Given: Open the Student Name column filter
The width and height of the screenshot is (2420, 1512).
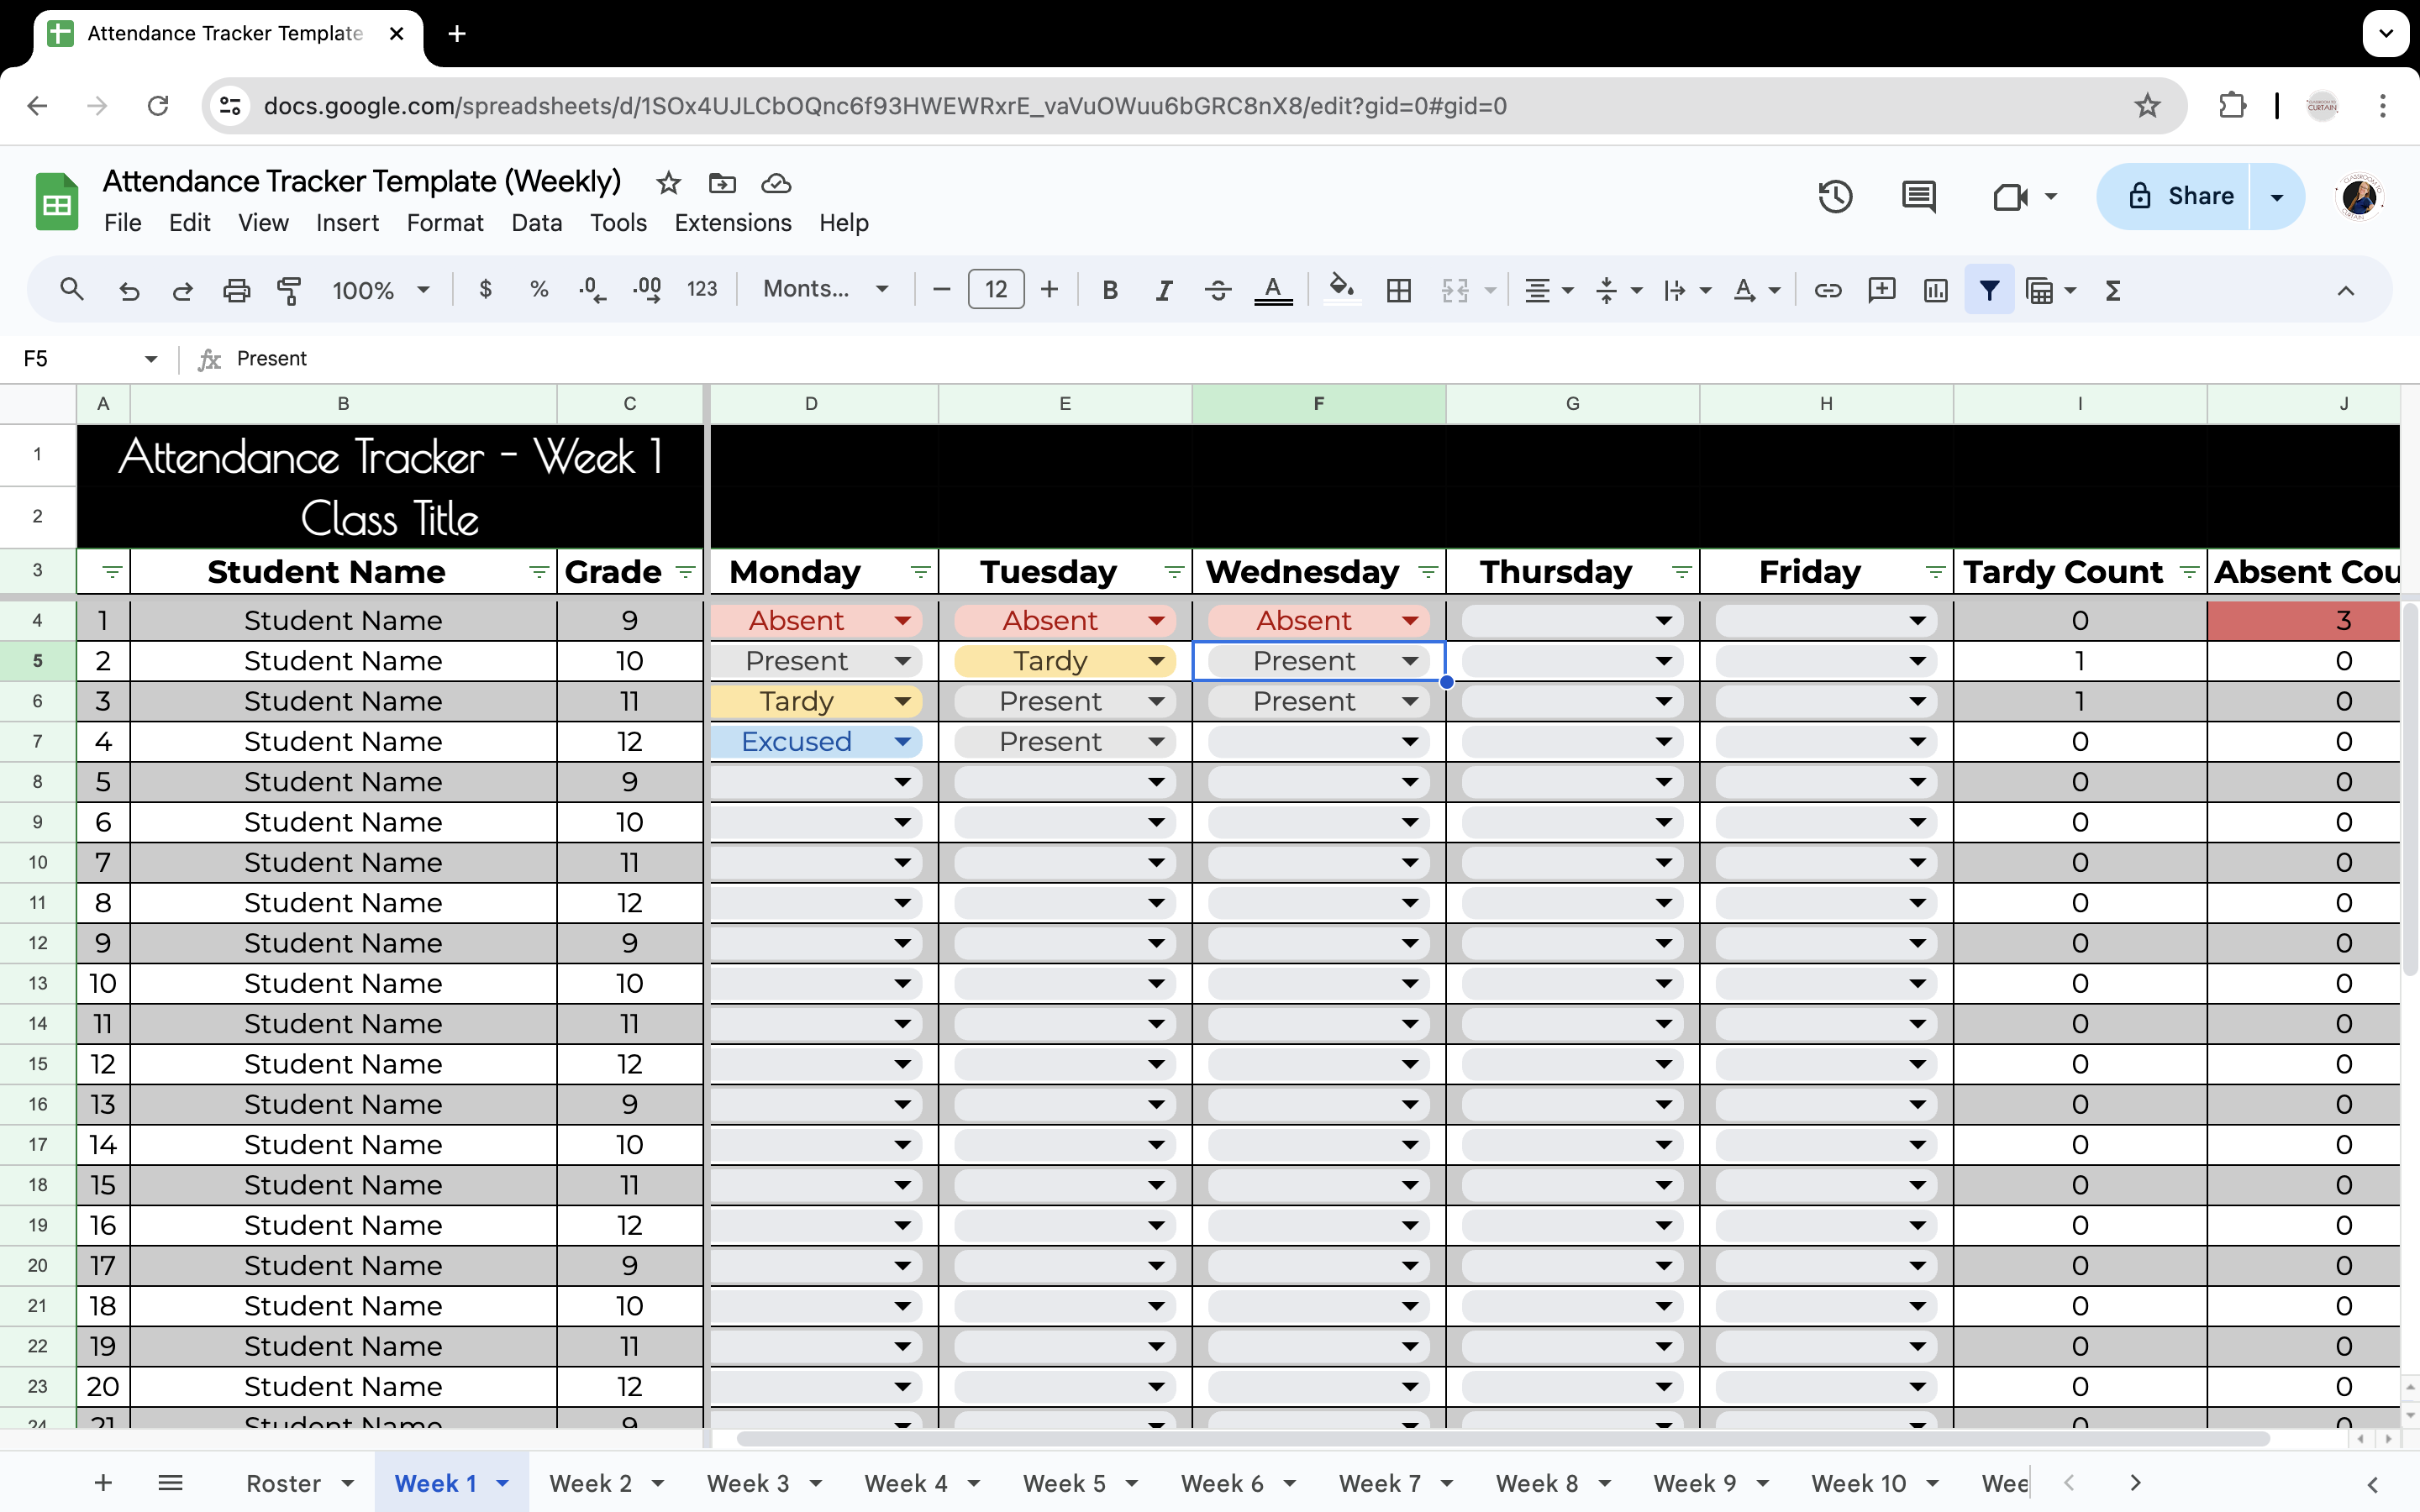Looking at the screenshot, I should (x=539, y=572).
